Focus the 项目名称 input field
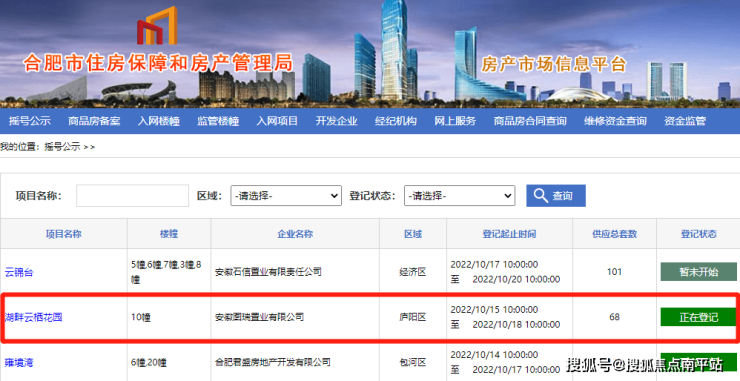 click(132, 195)
